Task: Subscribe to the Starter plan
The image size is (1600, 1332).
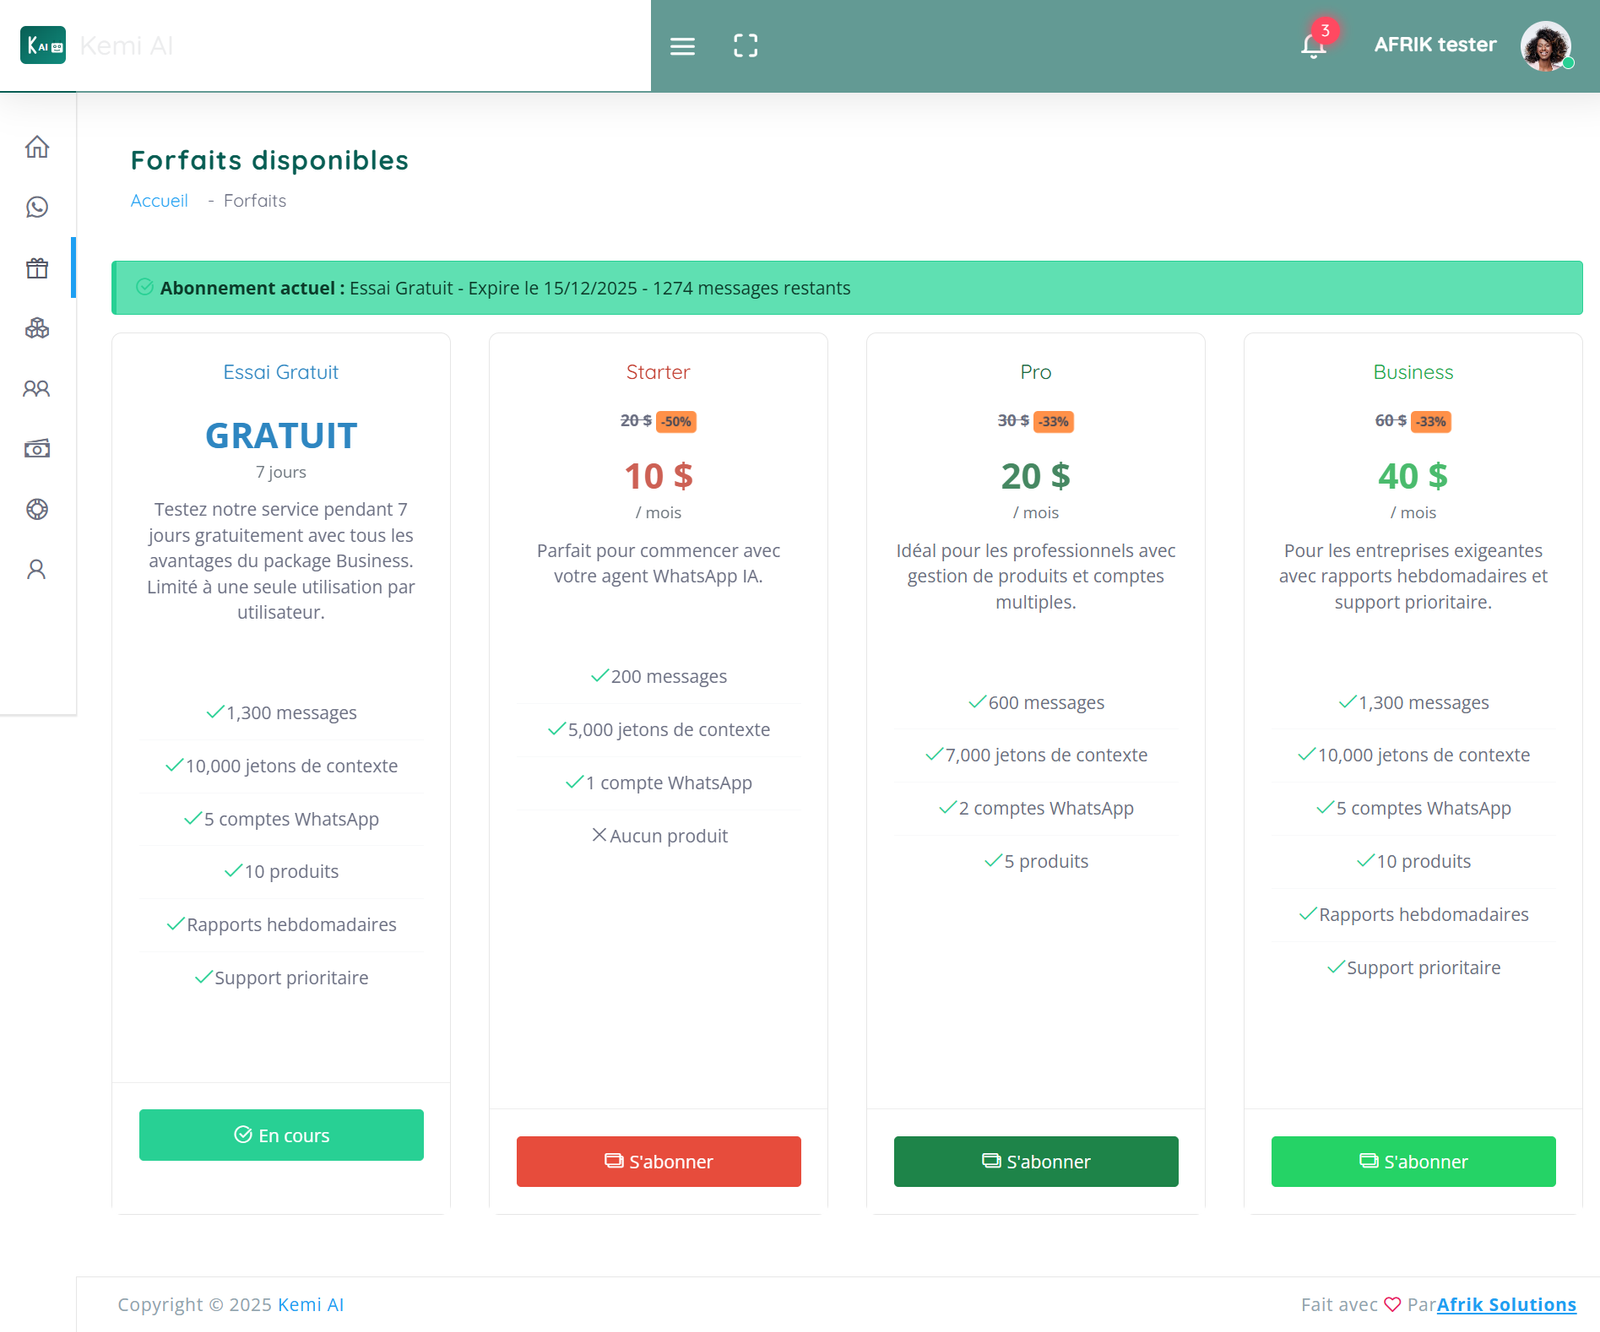Action: tap(658, 1161)
